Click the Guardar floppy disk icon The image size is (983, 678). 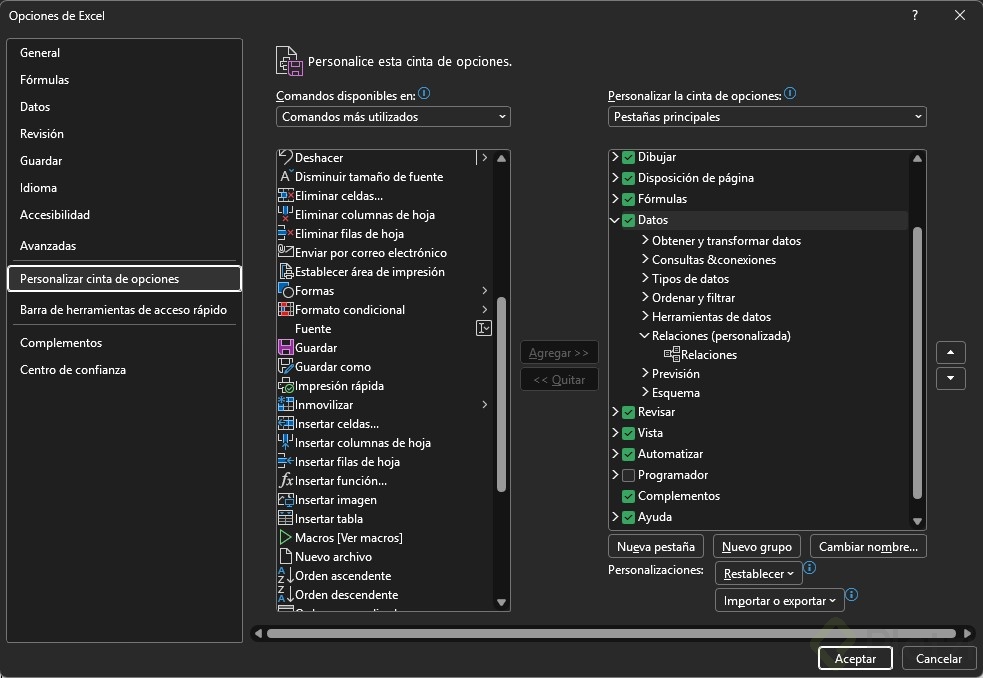[286, 347]
